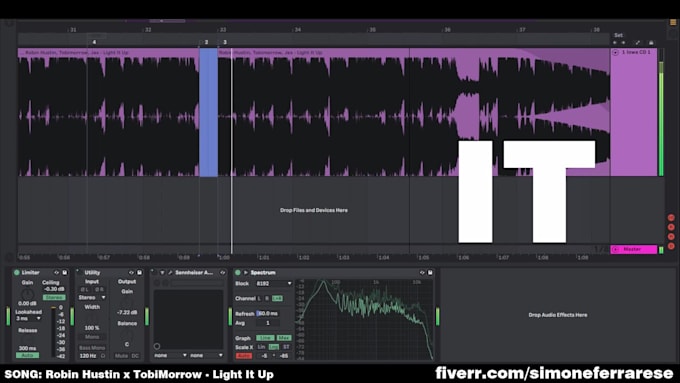Unfold Sennheiser plugin parameters triangle
The width and height of the screenshot is (680, 383).
162,272
